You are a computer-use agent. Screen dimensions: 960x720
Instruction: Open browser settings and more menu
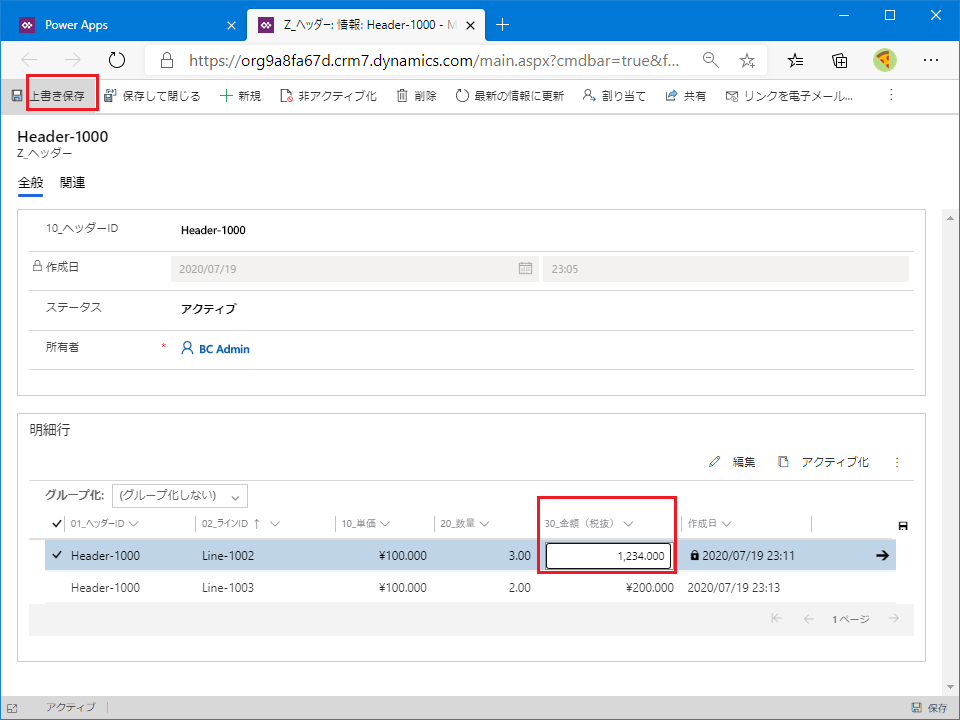931,60
